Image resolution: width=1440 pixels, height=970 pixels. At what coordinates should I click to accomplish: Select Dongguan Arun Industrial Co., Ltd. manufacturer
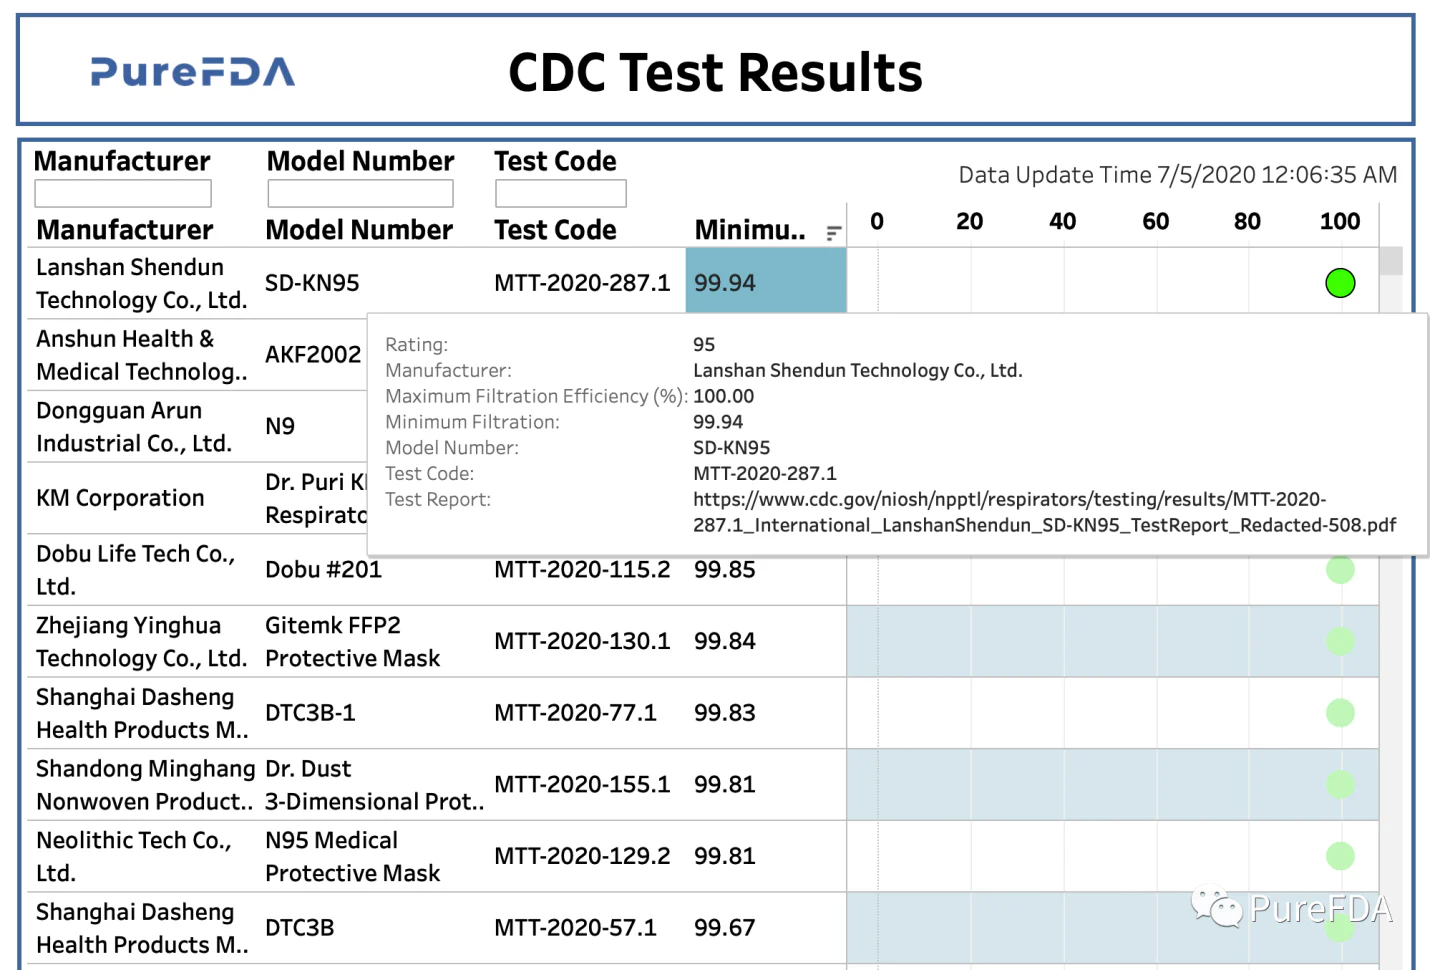click(x=134, y=427)
